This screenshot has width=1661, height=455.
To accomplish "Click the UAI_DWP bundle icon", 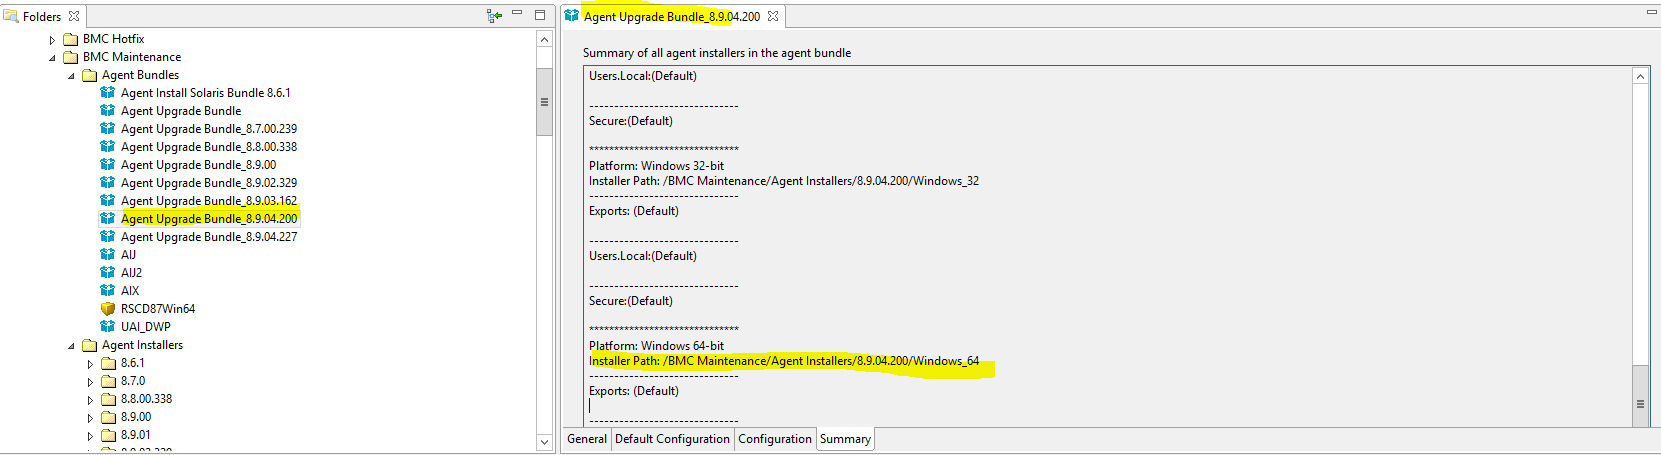I will pyautogui.click(x=108, y=327).
